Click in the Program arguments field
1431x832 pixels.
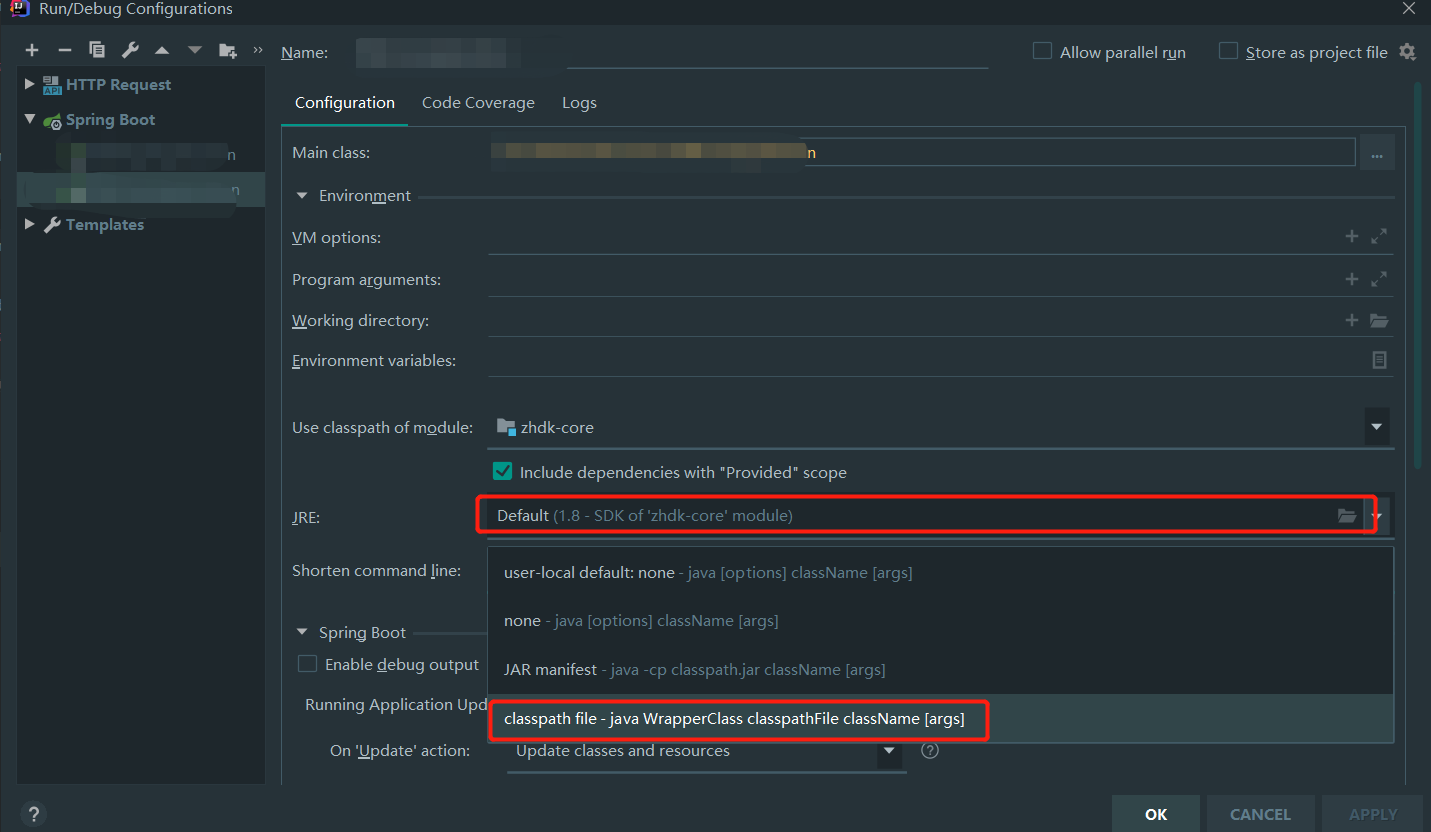(x=910, y=280)
